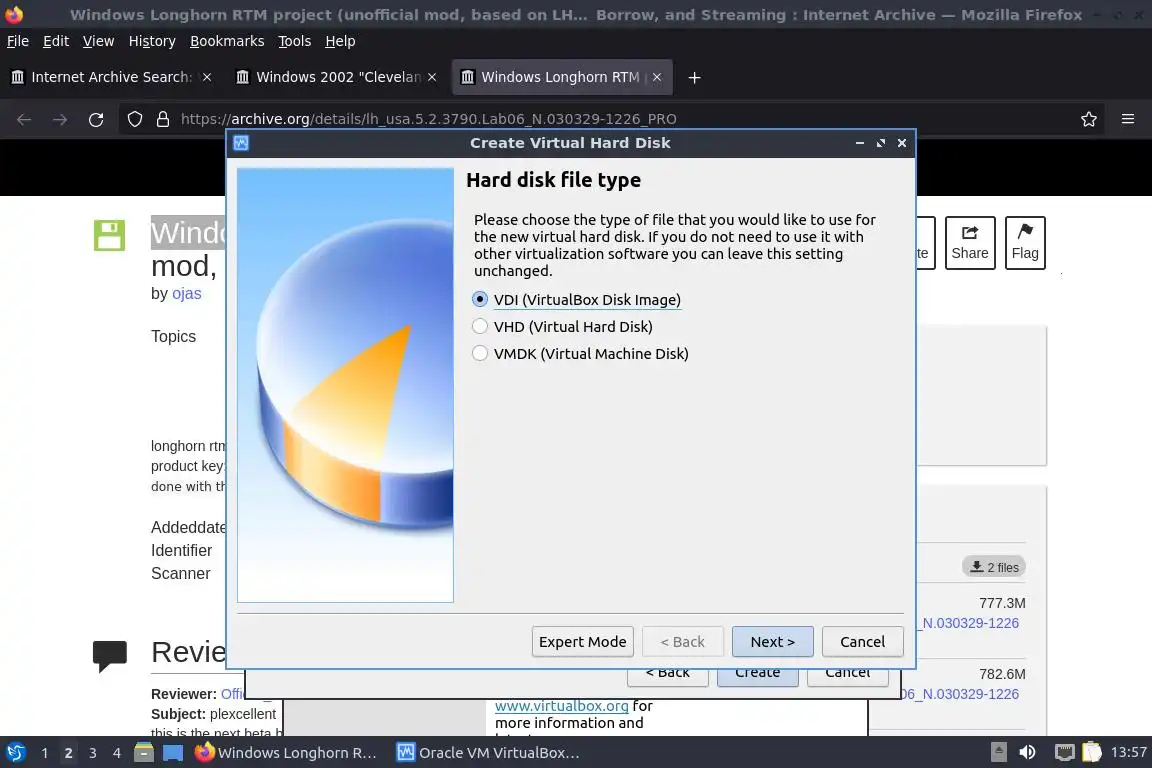Screen dimensions: 1152x768
Task: Open a new Firefox tab
Action: [x=694, y=77]
